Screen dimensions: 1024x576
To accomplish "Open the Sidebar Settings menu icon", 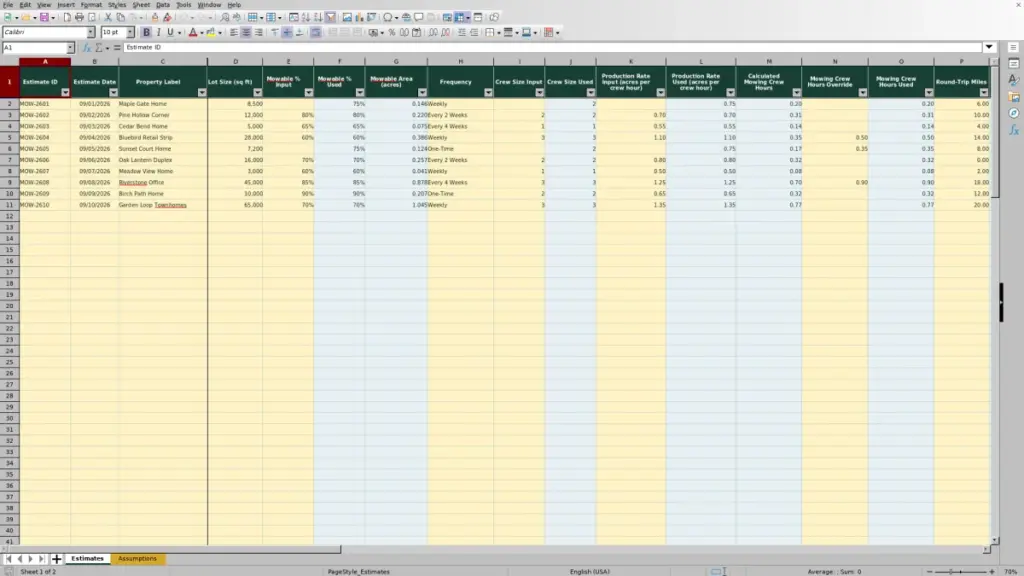I will pyautogui.click(x=1014, y=47).
